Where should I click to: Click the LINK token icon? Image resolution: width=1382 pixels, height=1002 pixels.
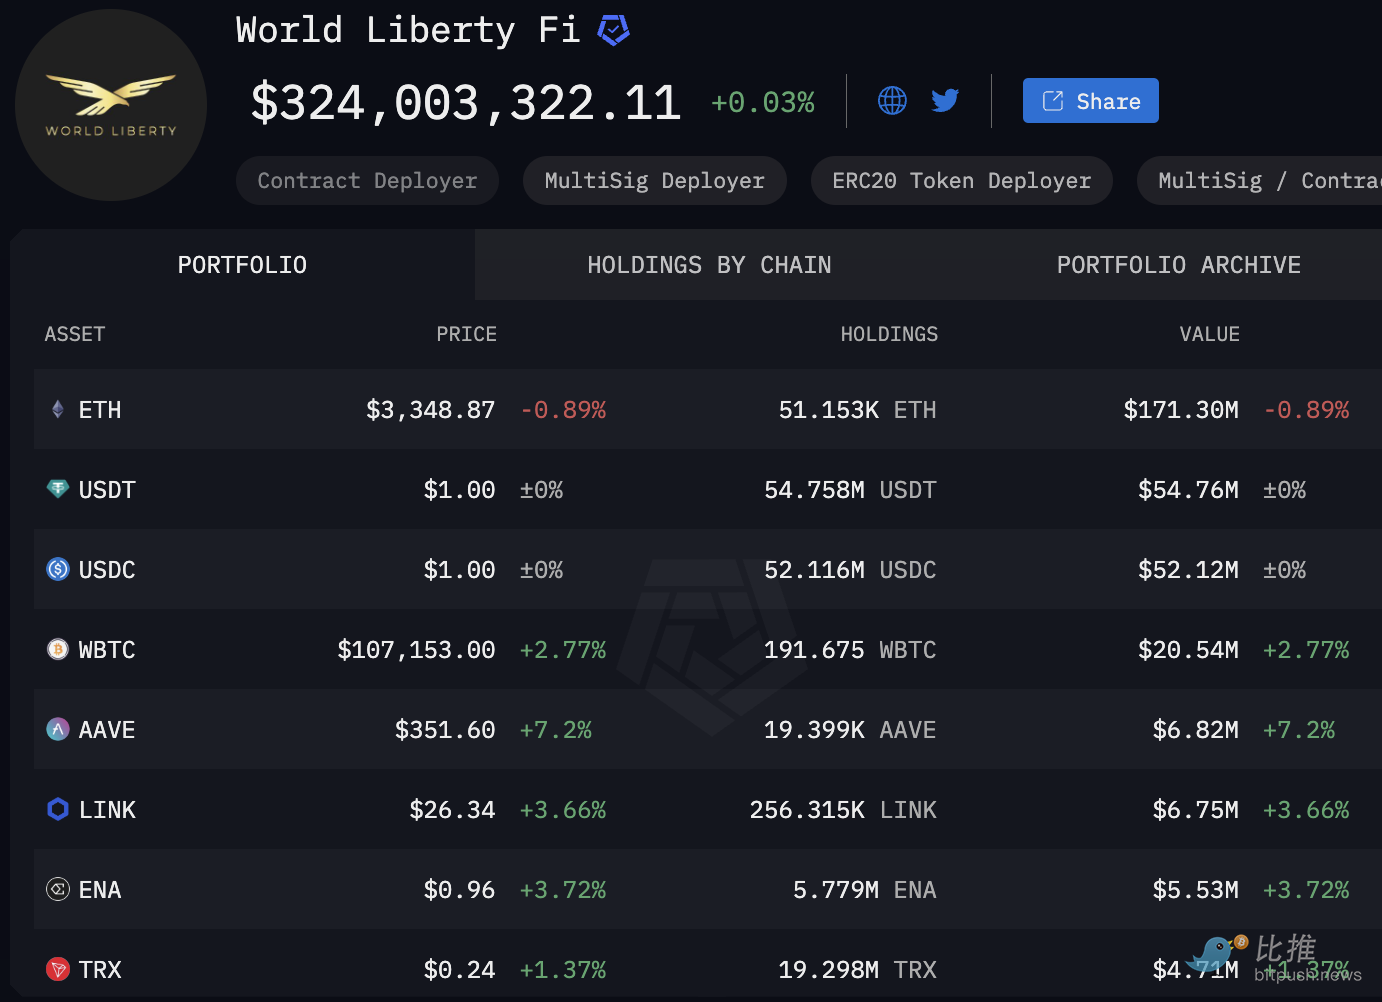click(58, 809)
